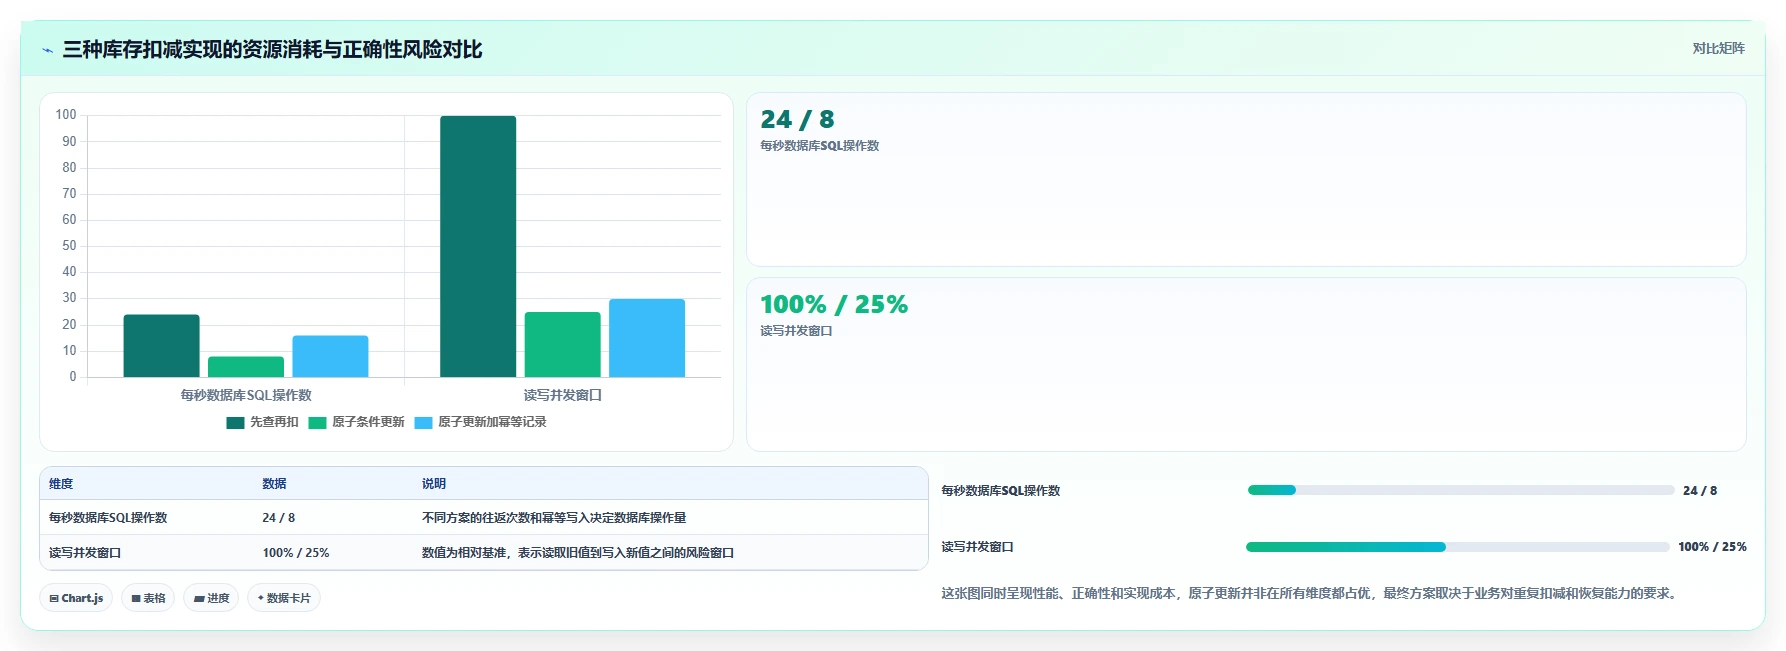Click the 100% / 25% card value
Image resolution: width=1786 pixels, height=651 pixels.
pyautogui.click(x=834, y=305)
